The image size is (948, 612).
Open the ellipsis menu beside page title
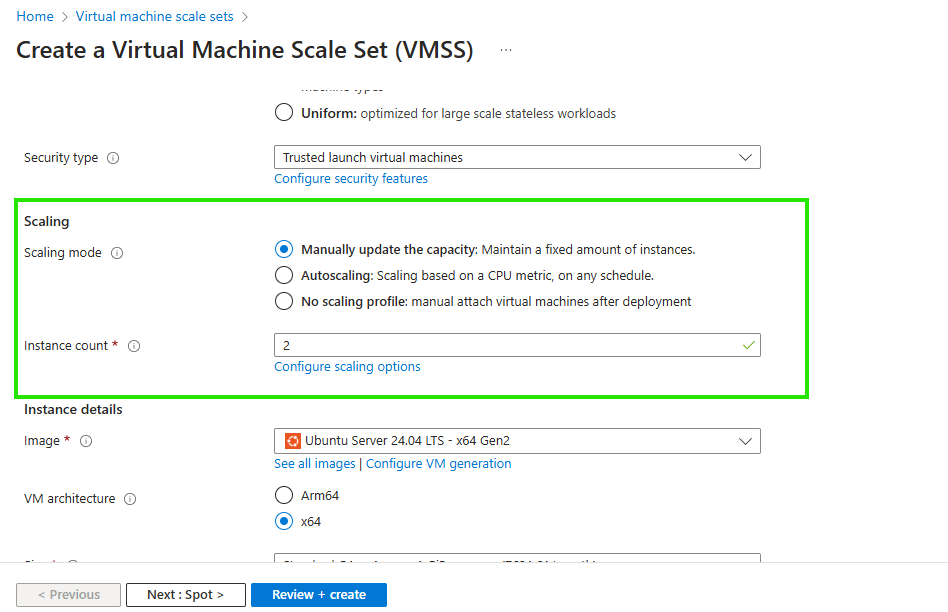506,50
